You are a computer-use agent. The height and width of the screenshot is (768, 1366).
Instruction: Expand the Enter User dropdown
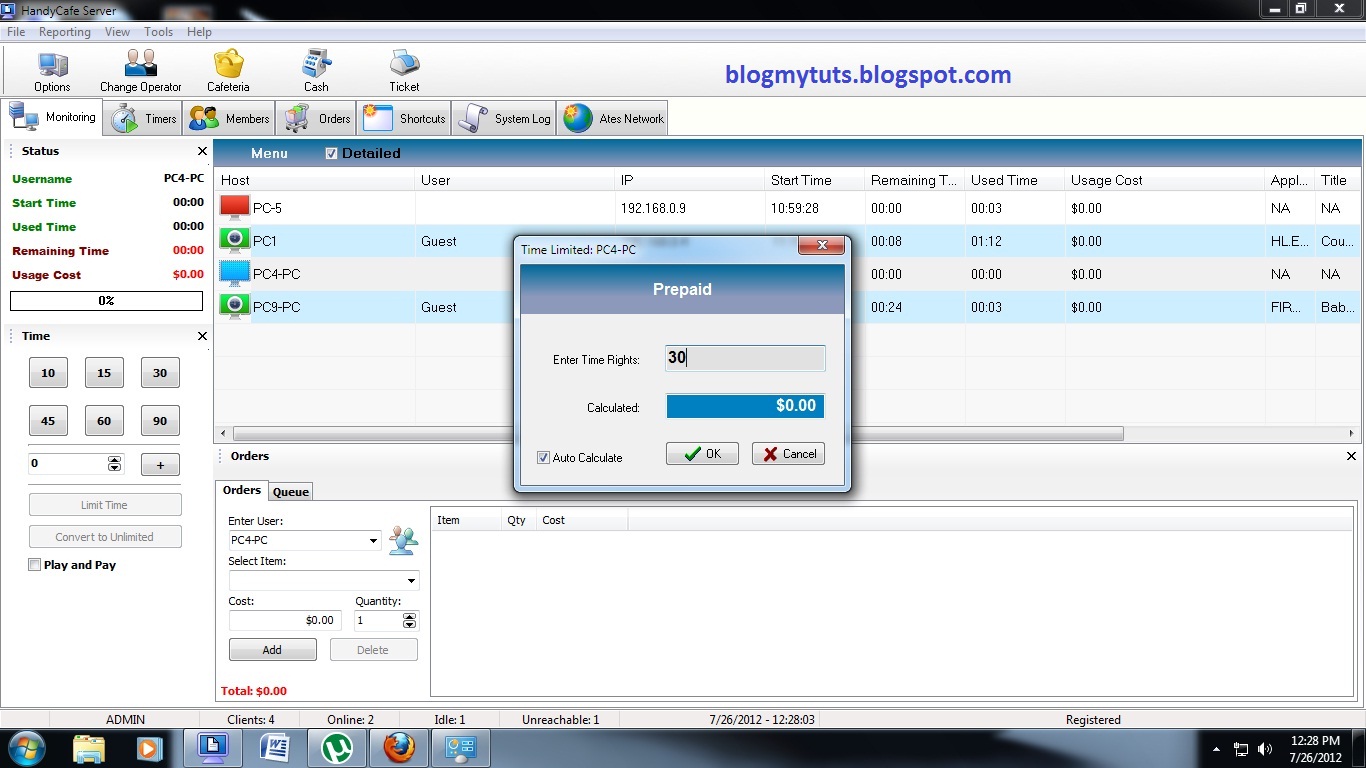click(373, 540)
